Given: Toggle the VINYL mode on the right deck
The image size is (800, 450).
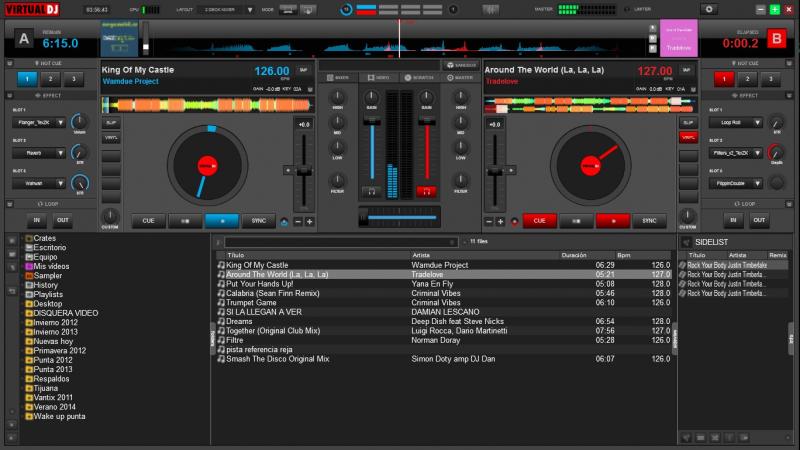Looking at the screenshot, I should 688,137.
